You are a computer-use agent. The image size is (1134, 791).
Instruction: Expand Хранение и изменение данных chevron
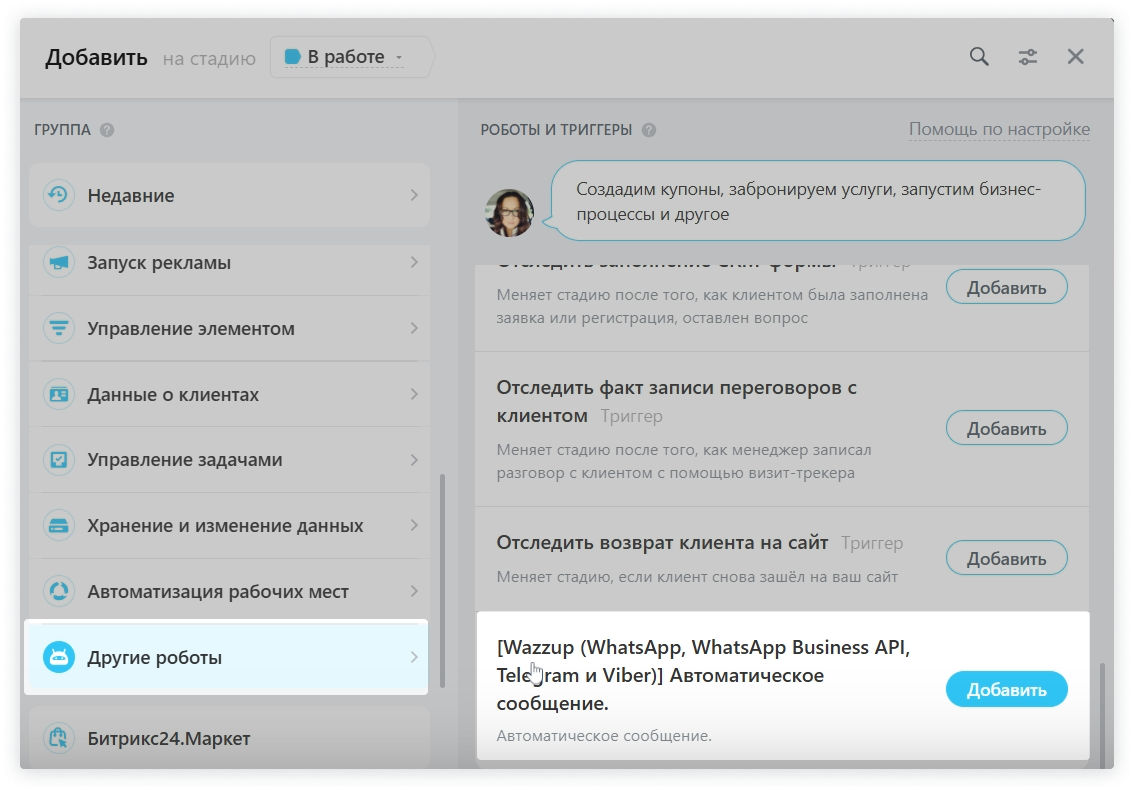pos(413,525)
